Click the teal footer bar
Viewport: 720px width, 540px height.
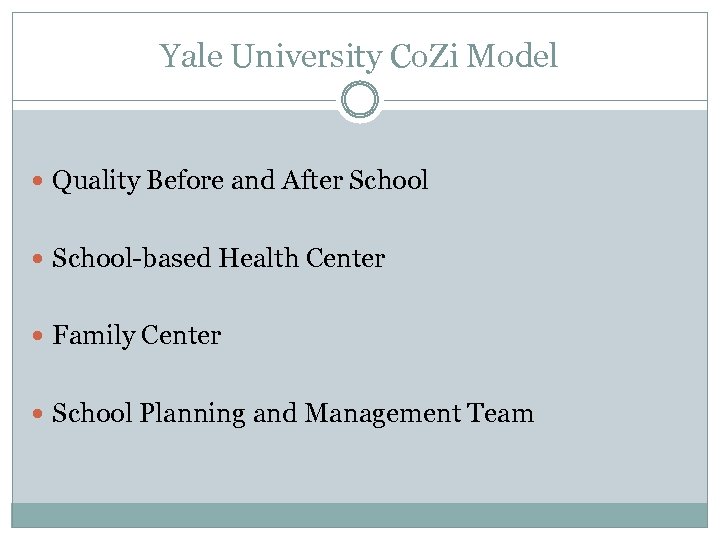point(360,515)
